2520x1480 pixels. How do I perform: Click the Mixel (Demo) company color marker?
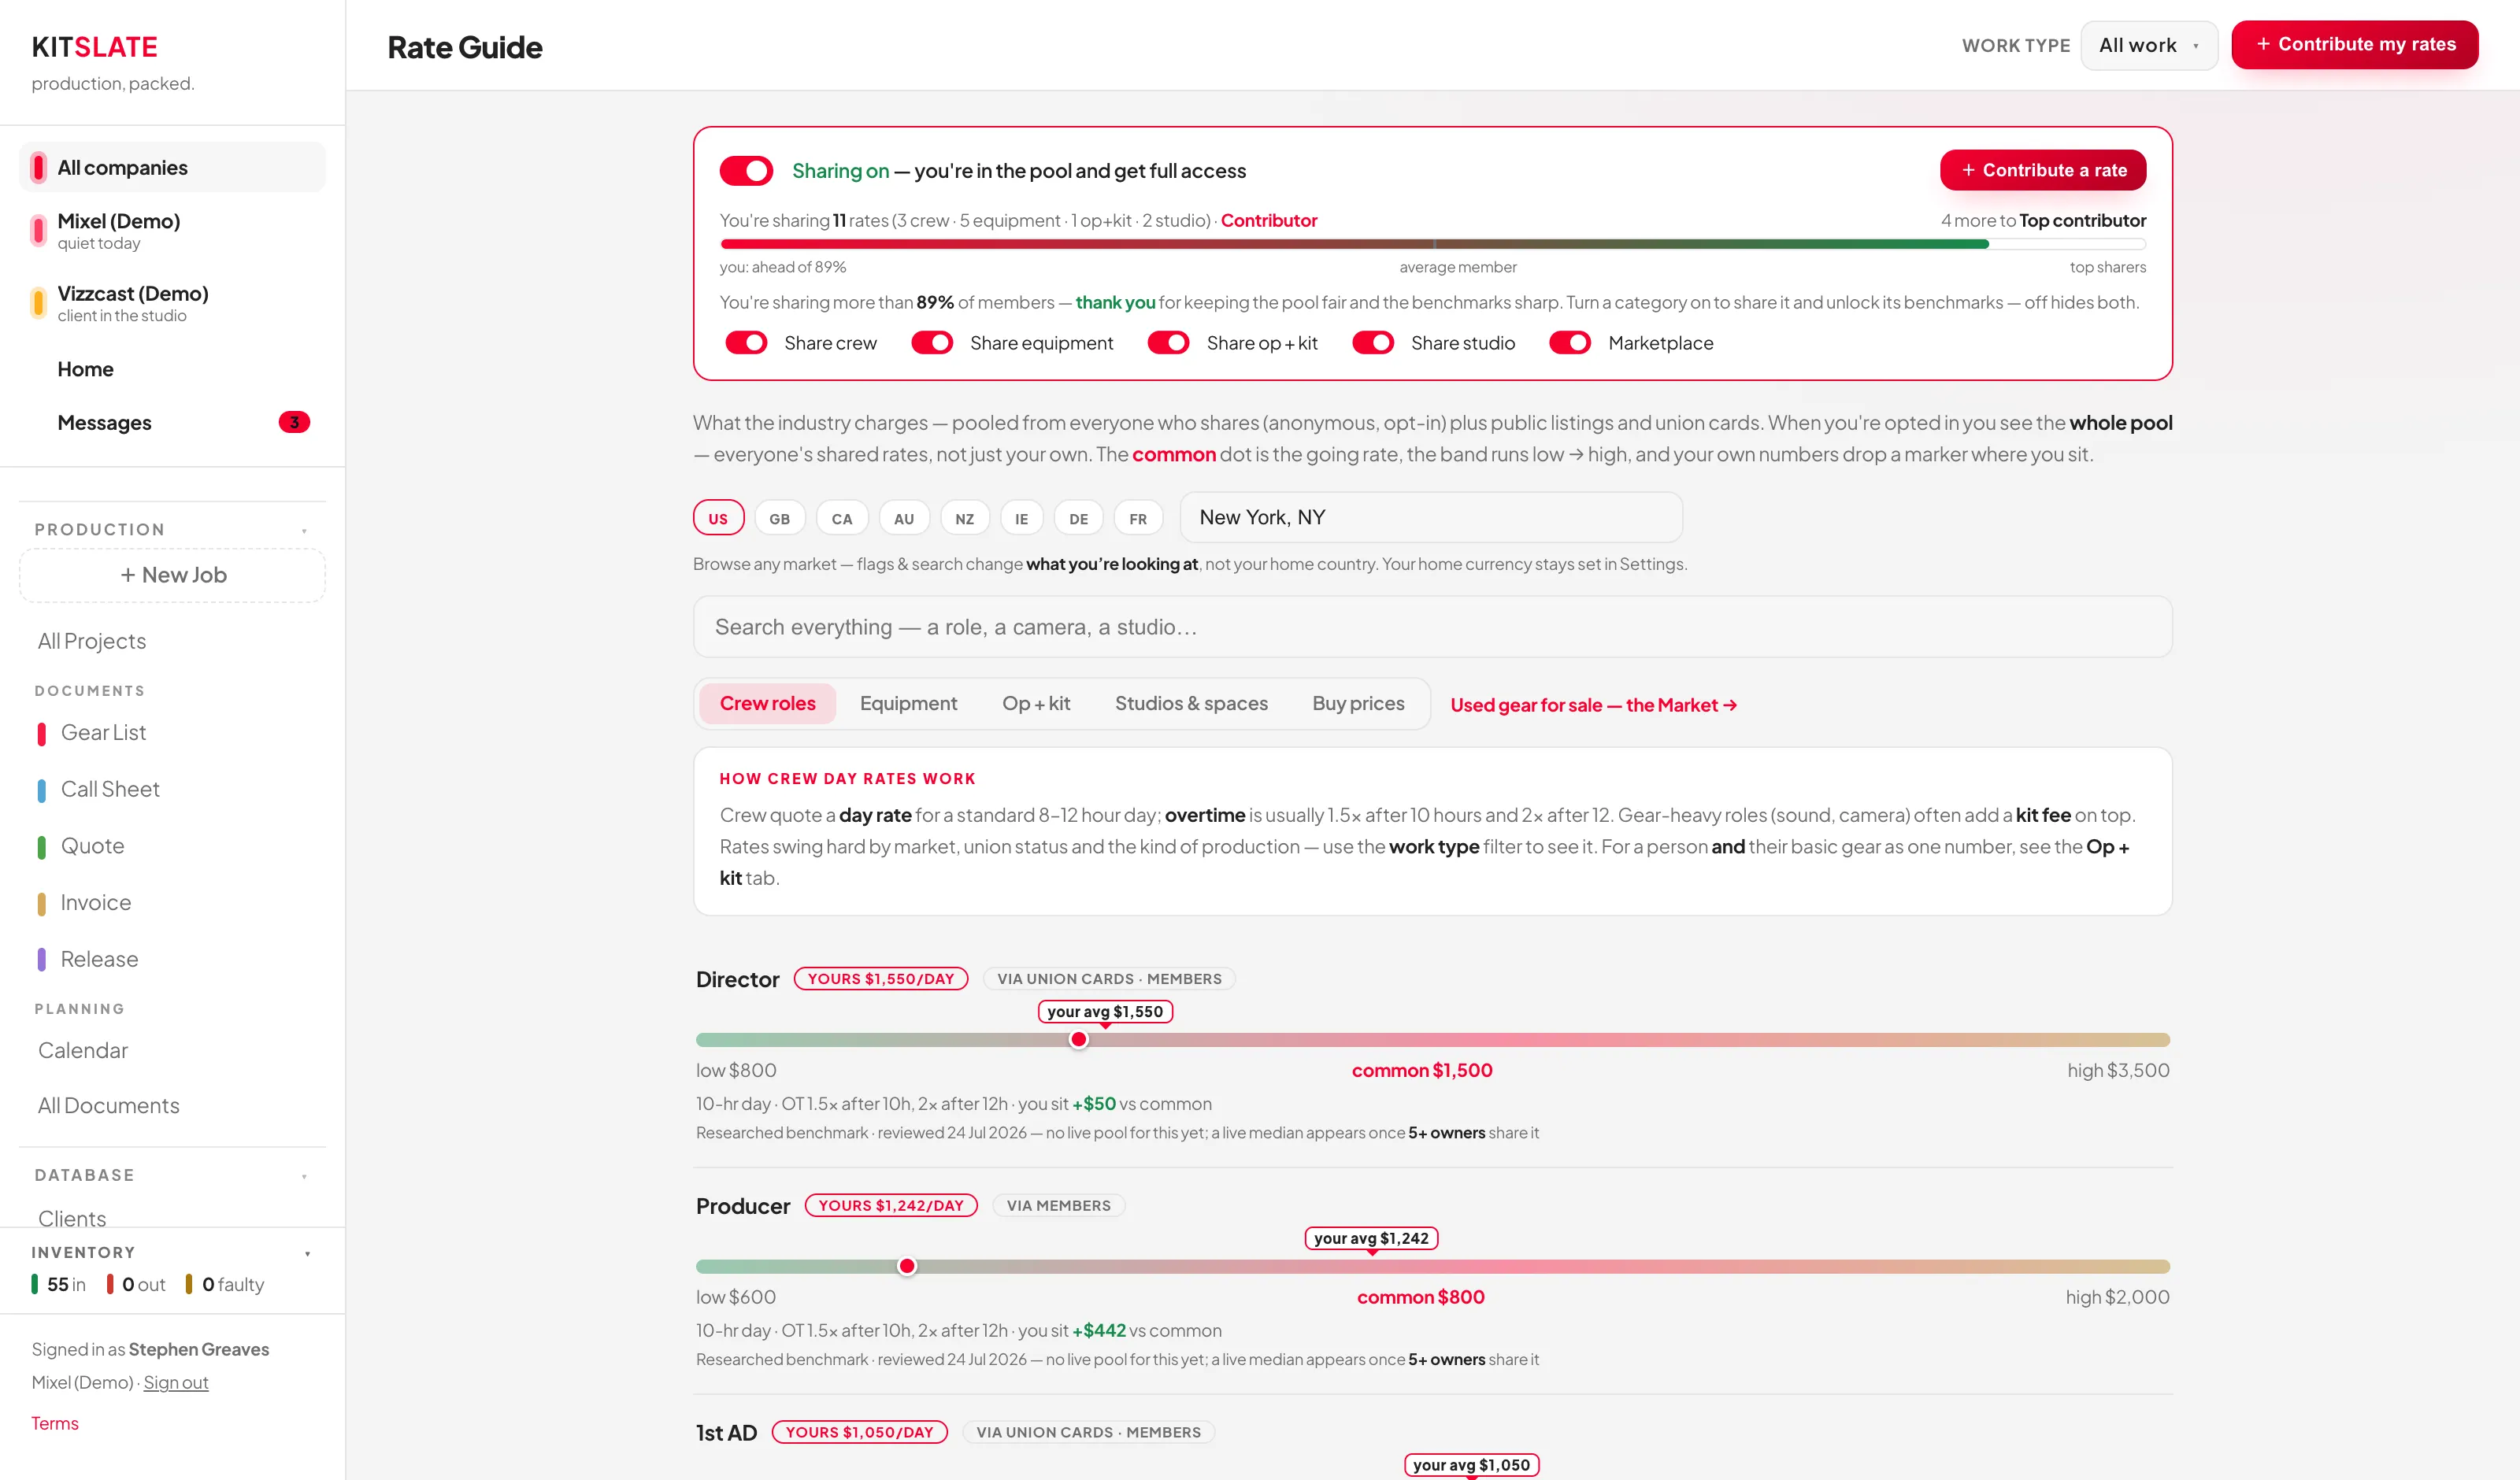(x=38, y=231)
